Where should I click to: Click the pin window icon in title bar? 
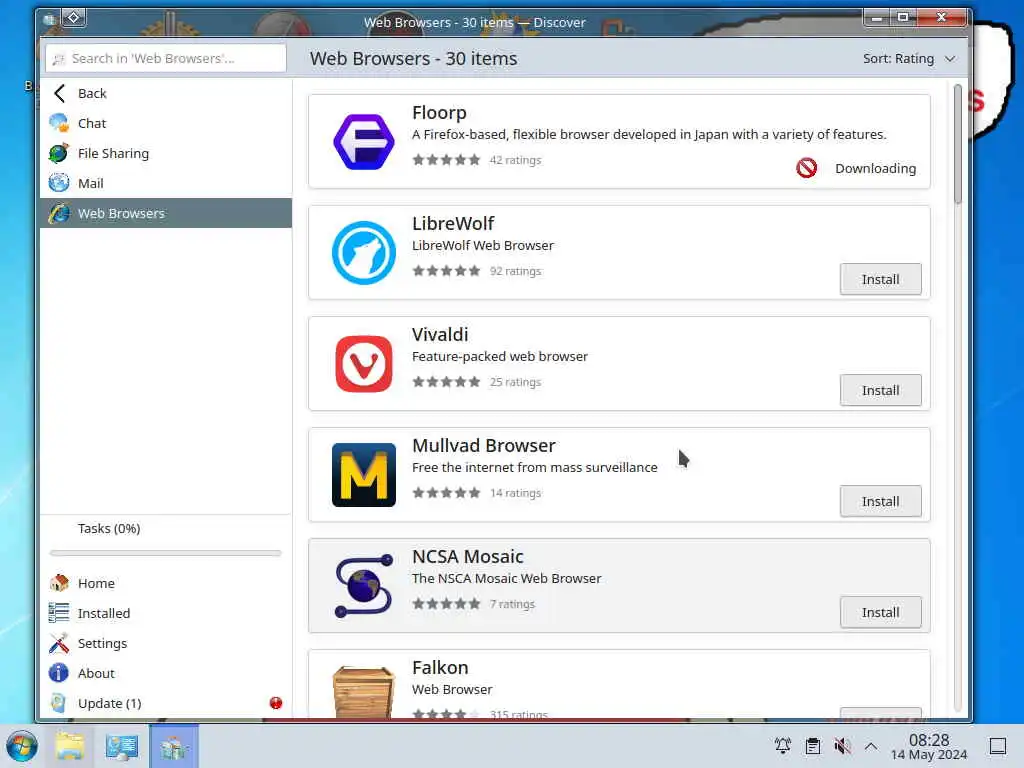point(74,18)
